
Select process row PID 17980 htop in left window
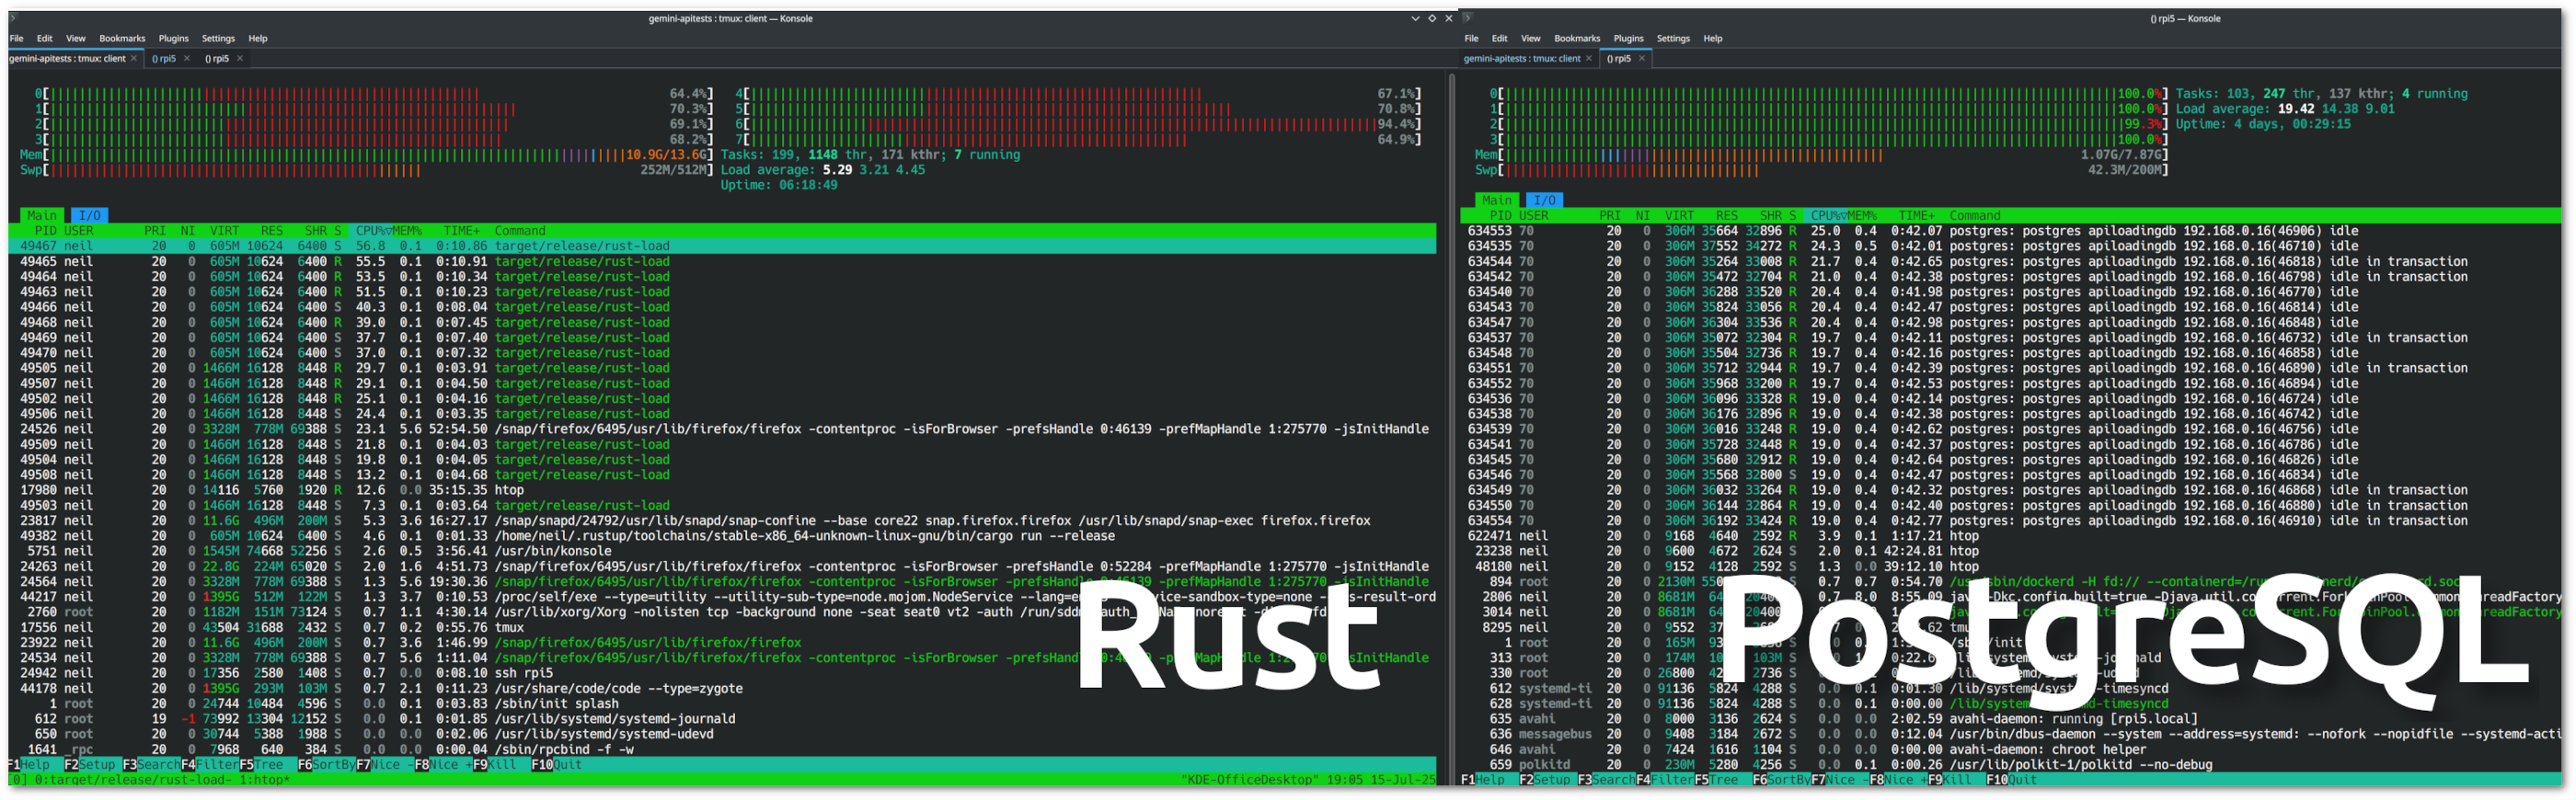coord(722,490)
